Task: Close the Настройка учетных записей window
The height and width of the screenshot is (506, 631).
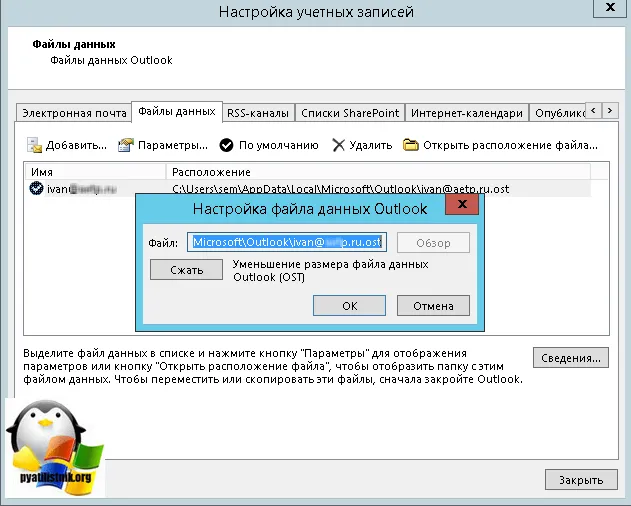Action: [610, 8]
